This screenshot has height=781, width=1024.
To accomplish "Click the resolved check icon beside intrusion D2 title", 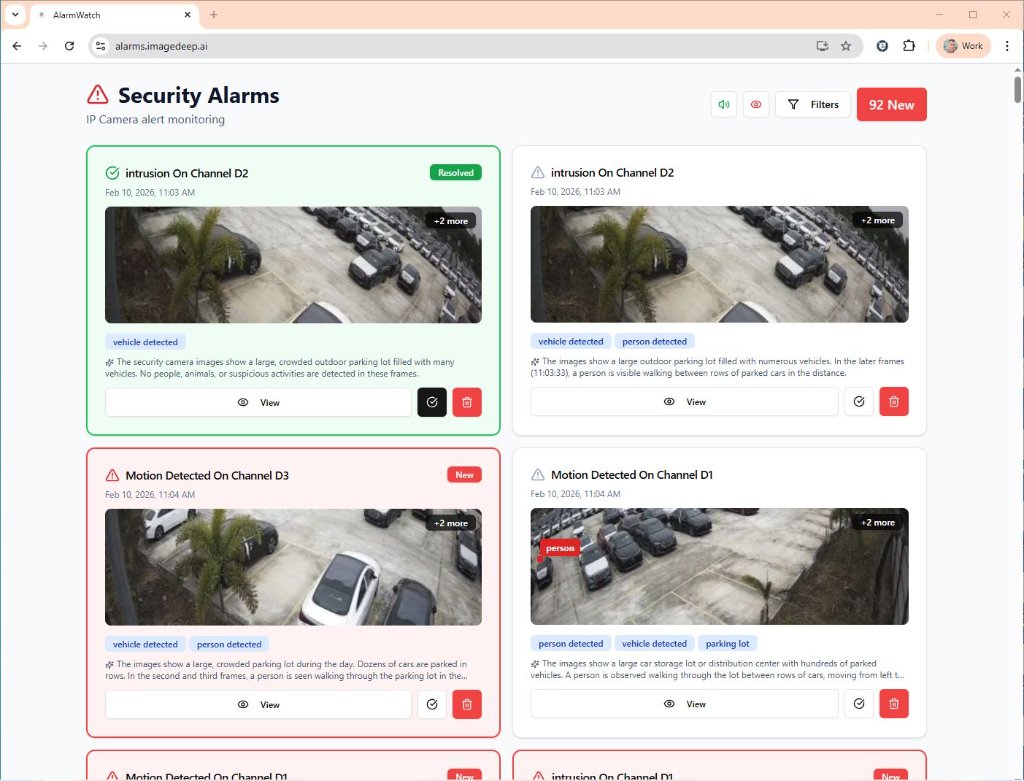I will pos(112,173).
